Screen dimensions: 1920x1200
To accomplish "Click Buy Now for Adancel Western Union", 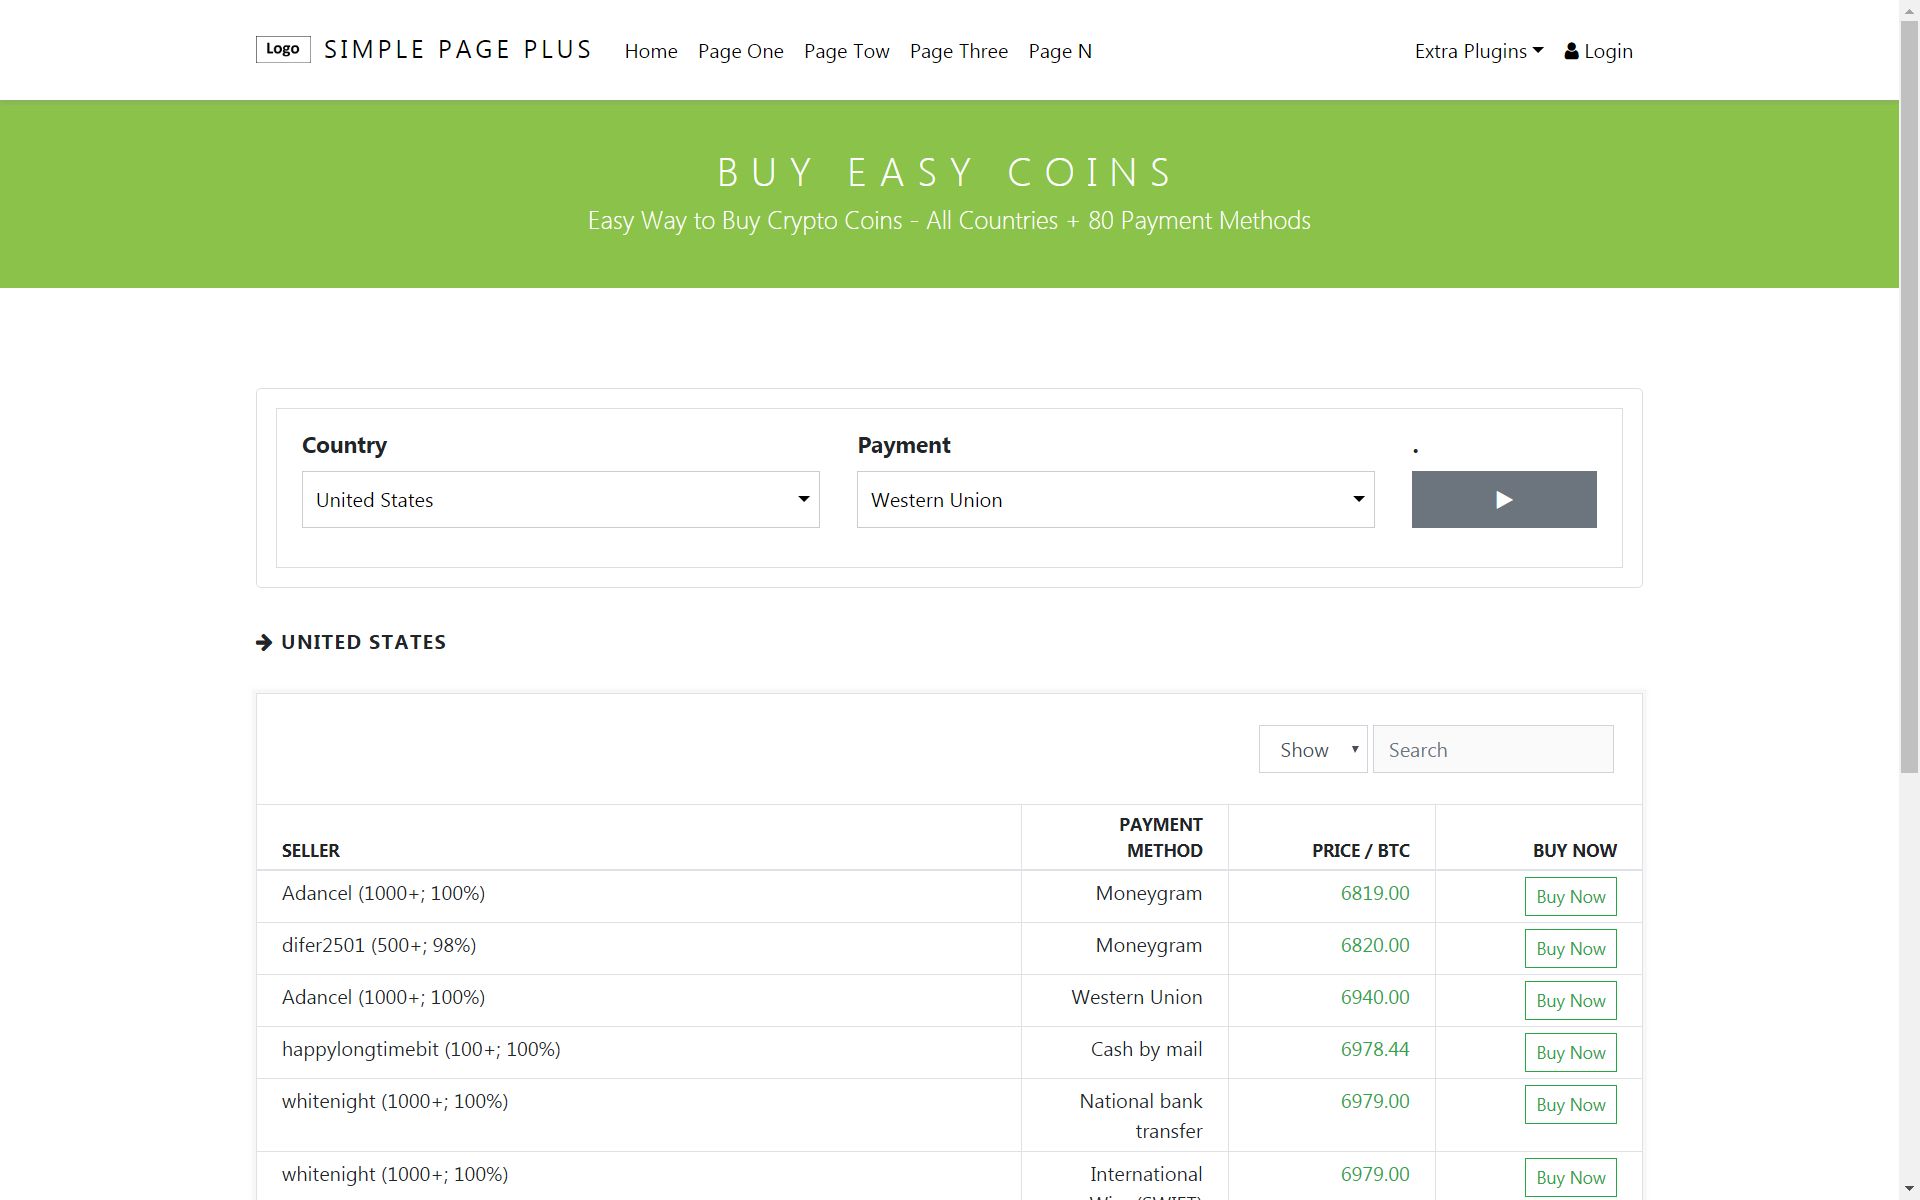I will click(x=1570, y=1001).
